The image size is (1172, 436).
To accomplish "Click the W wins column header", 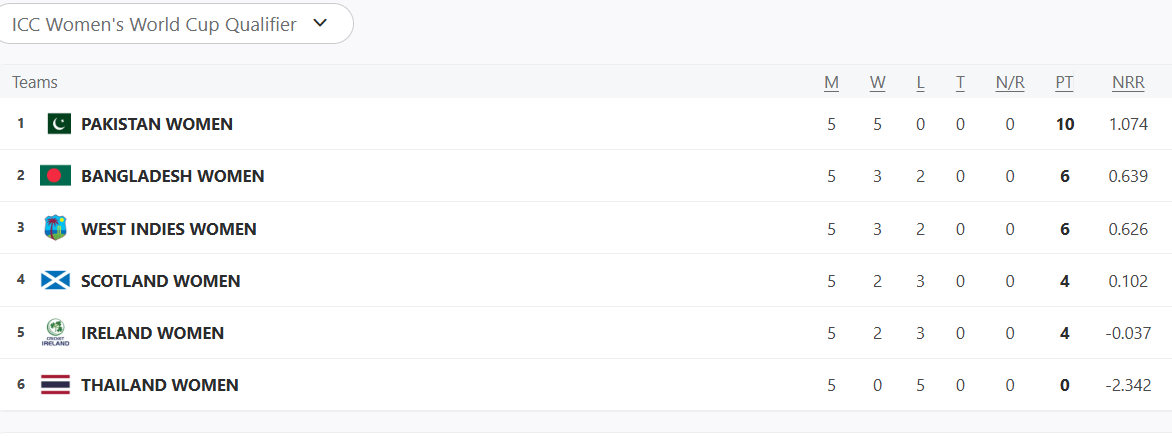I will tap(878, 83).
